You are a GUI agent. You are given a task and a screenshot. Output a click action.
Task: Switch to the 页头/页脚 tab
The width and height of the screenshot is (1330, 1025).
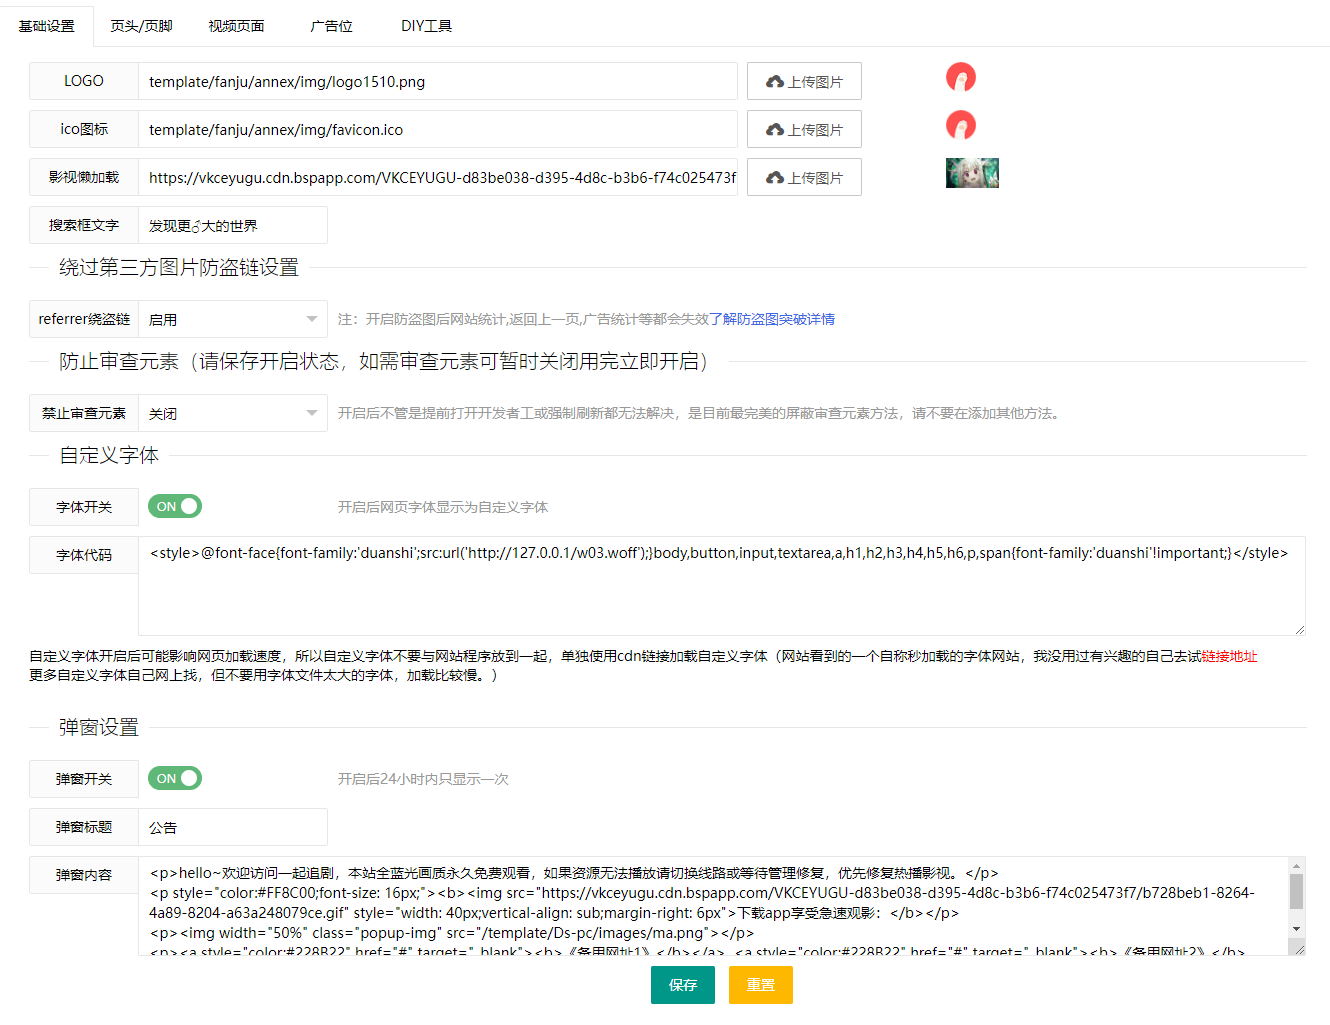click(x=141, y=26)
